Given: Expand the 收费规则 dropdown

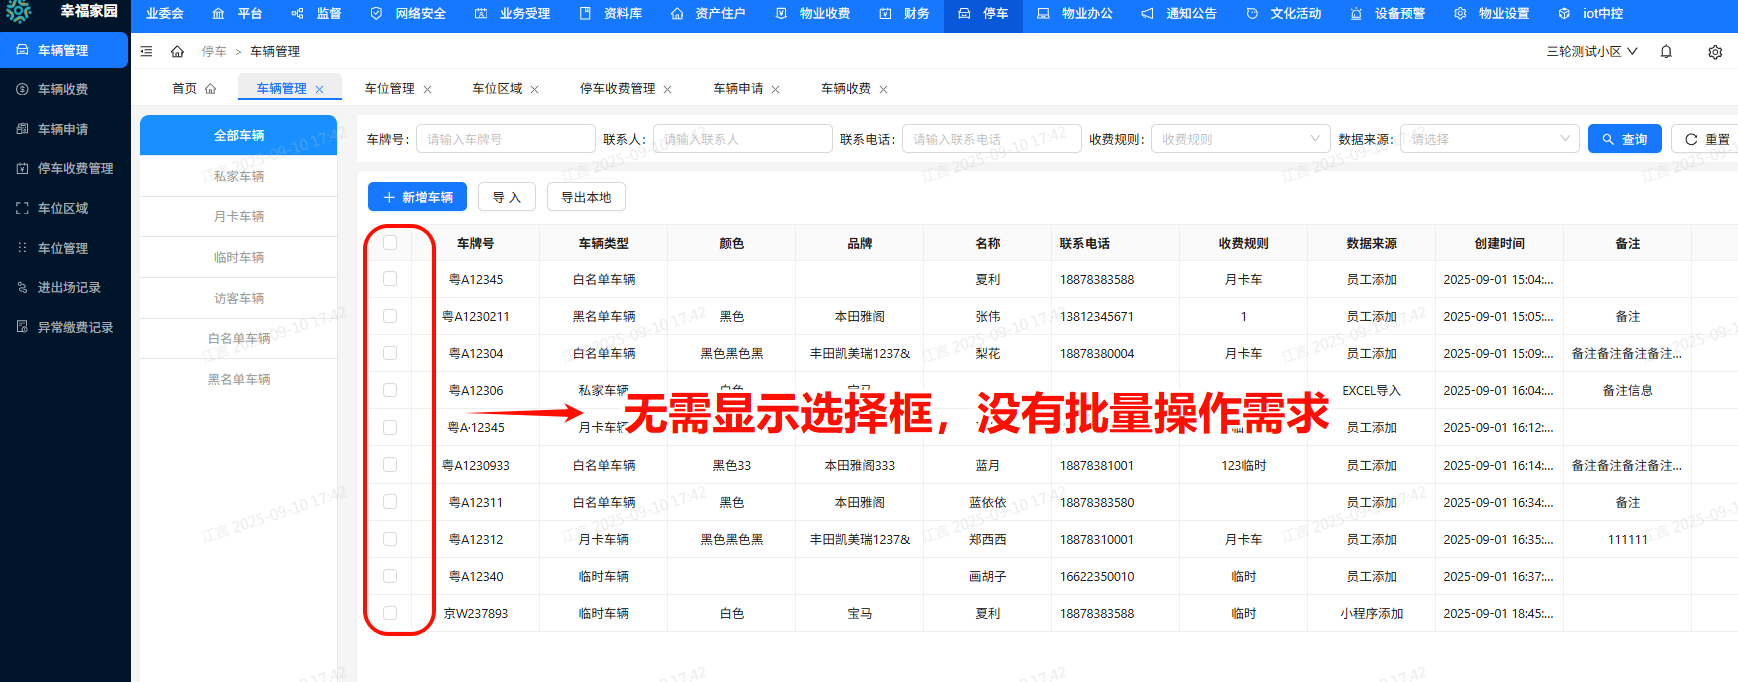Looking at the screenshot, I should coord(1240,139).
